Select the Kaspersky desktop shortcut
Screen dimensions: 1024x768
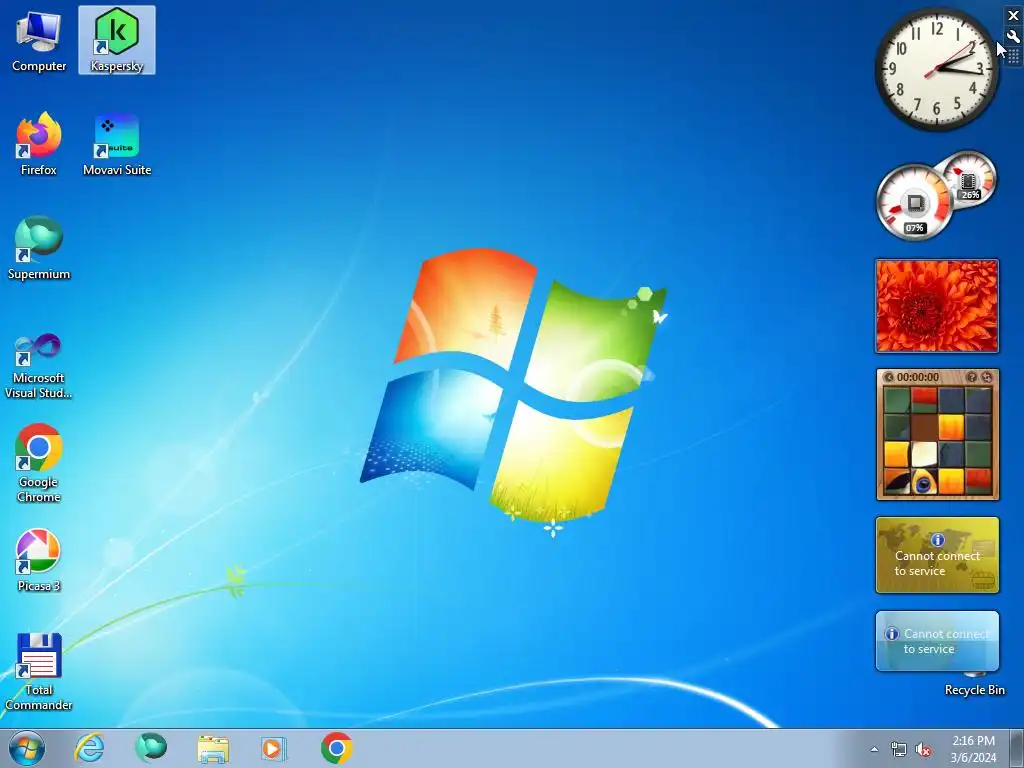(117, 40)
